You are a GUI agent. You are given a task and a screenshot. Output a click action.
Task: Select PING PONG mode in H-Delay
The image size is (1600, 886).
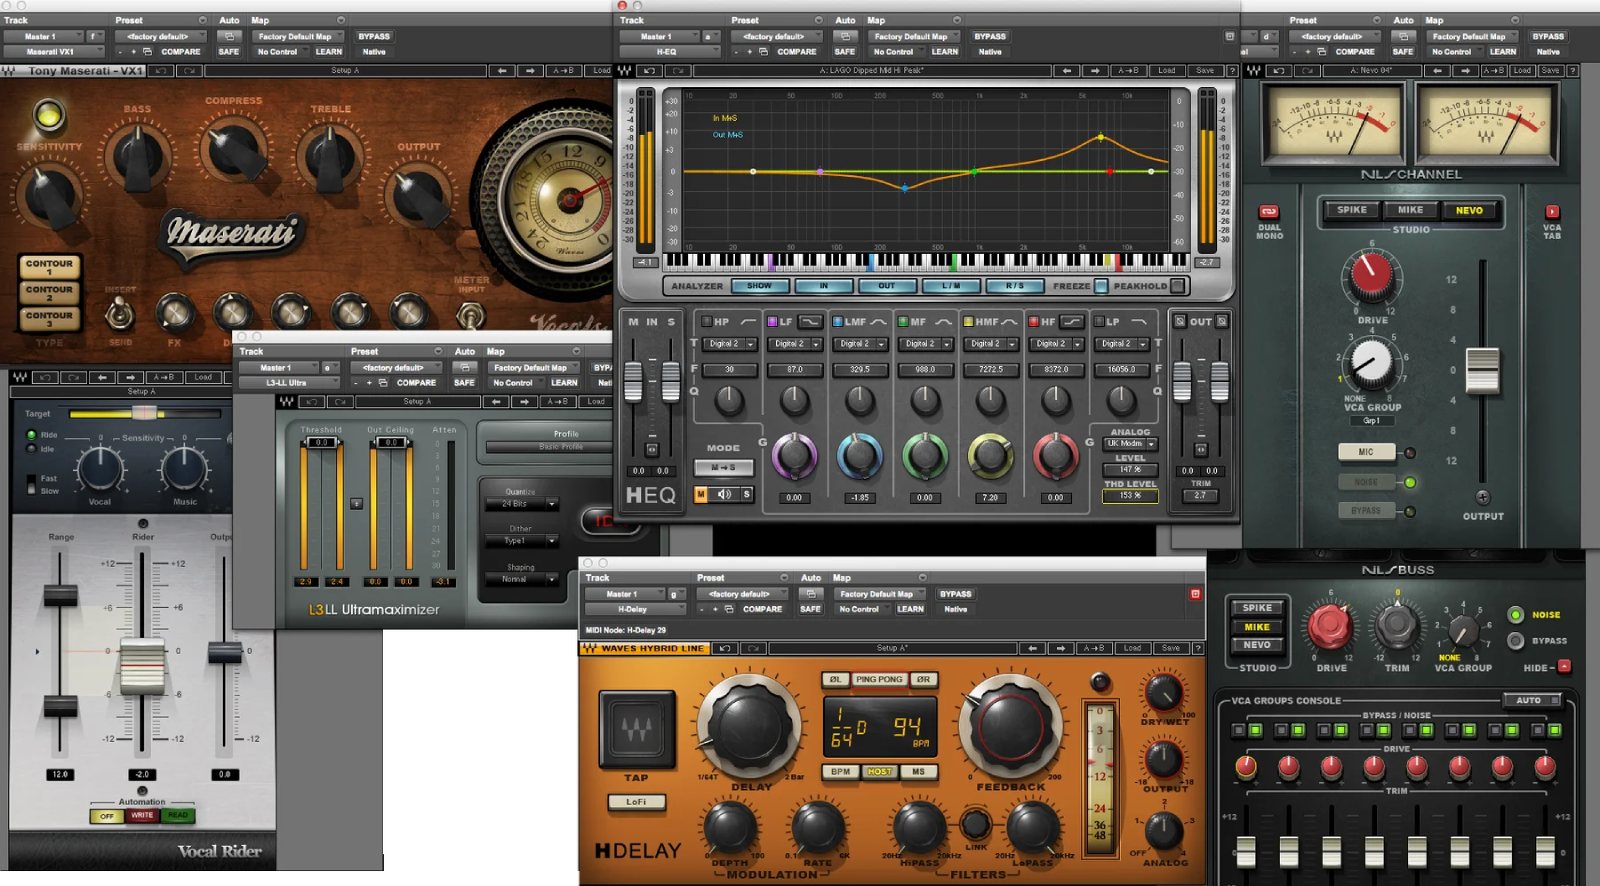pyautogui.click(x=879, y=679)
